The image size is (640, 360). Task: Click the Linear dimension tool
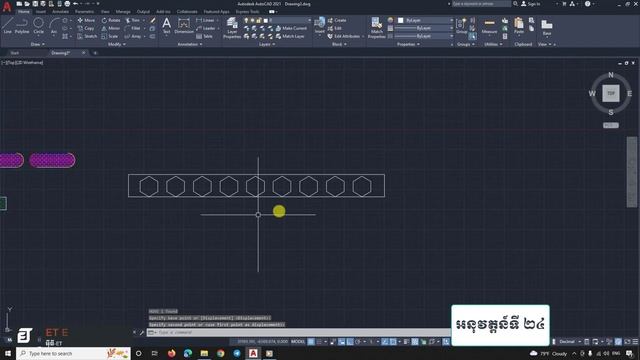tap(205, 20)
